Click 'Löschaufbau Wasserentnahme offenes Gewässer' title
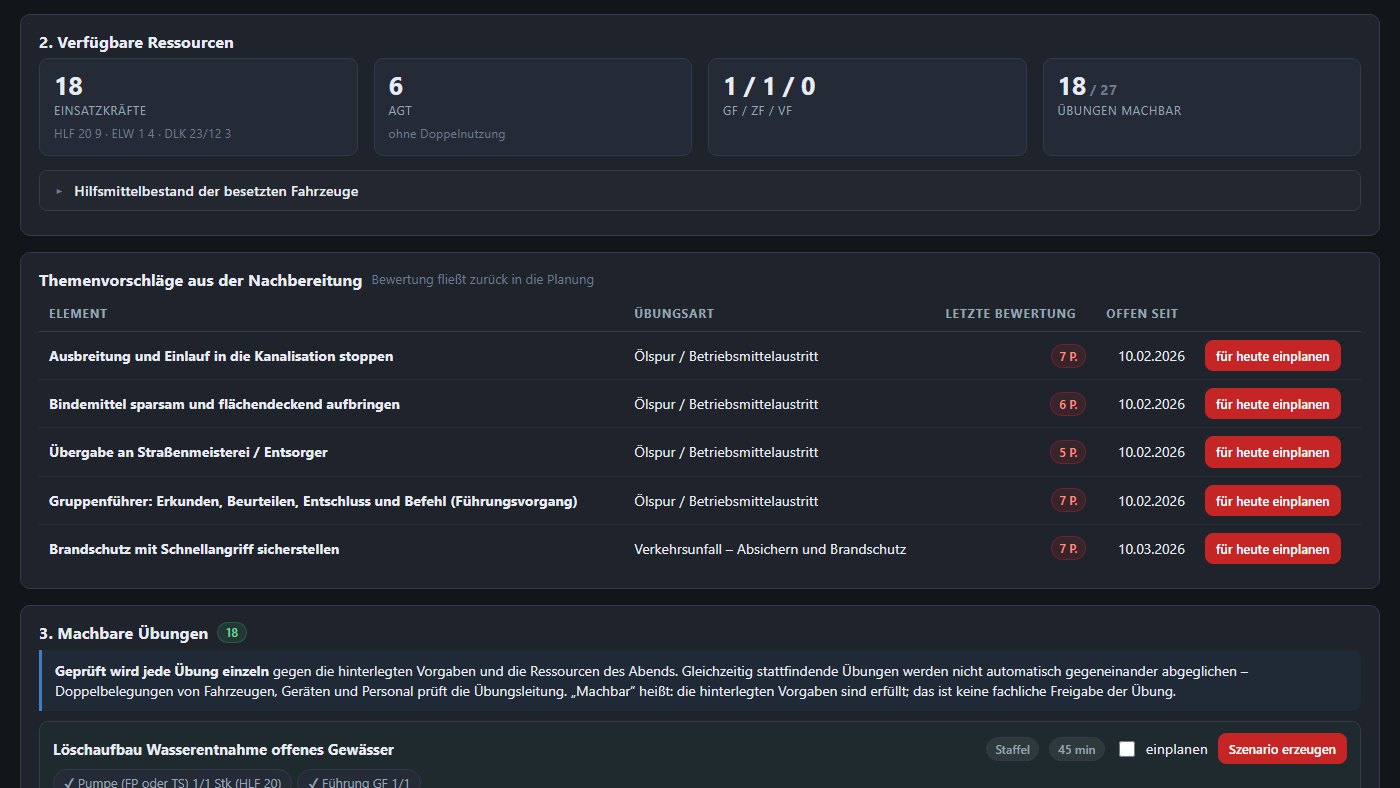The width and height of the screenshot is (1400, 788). [x=223, y=749]
